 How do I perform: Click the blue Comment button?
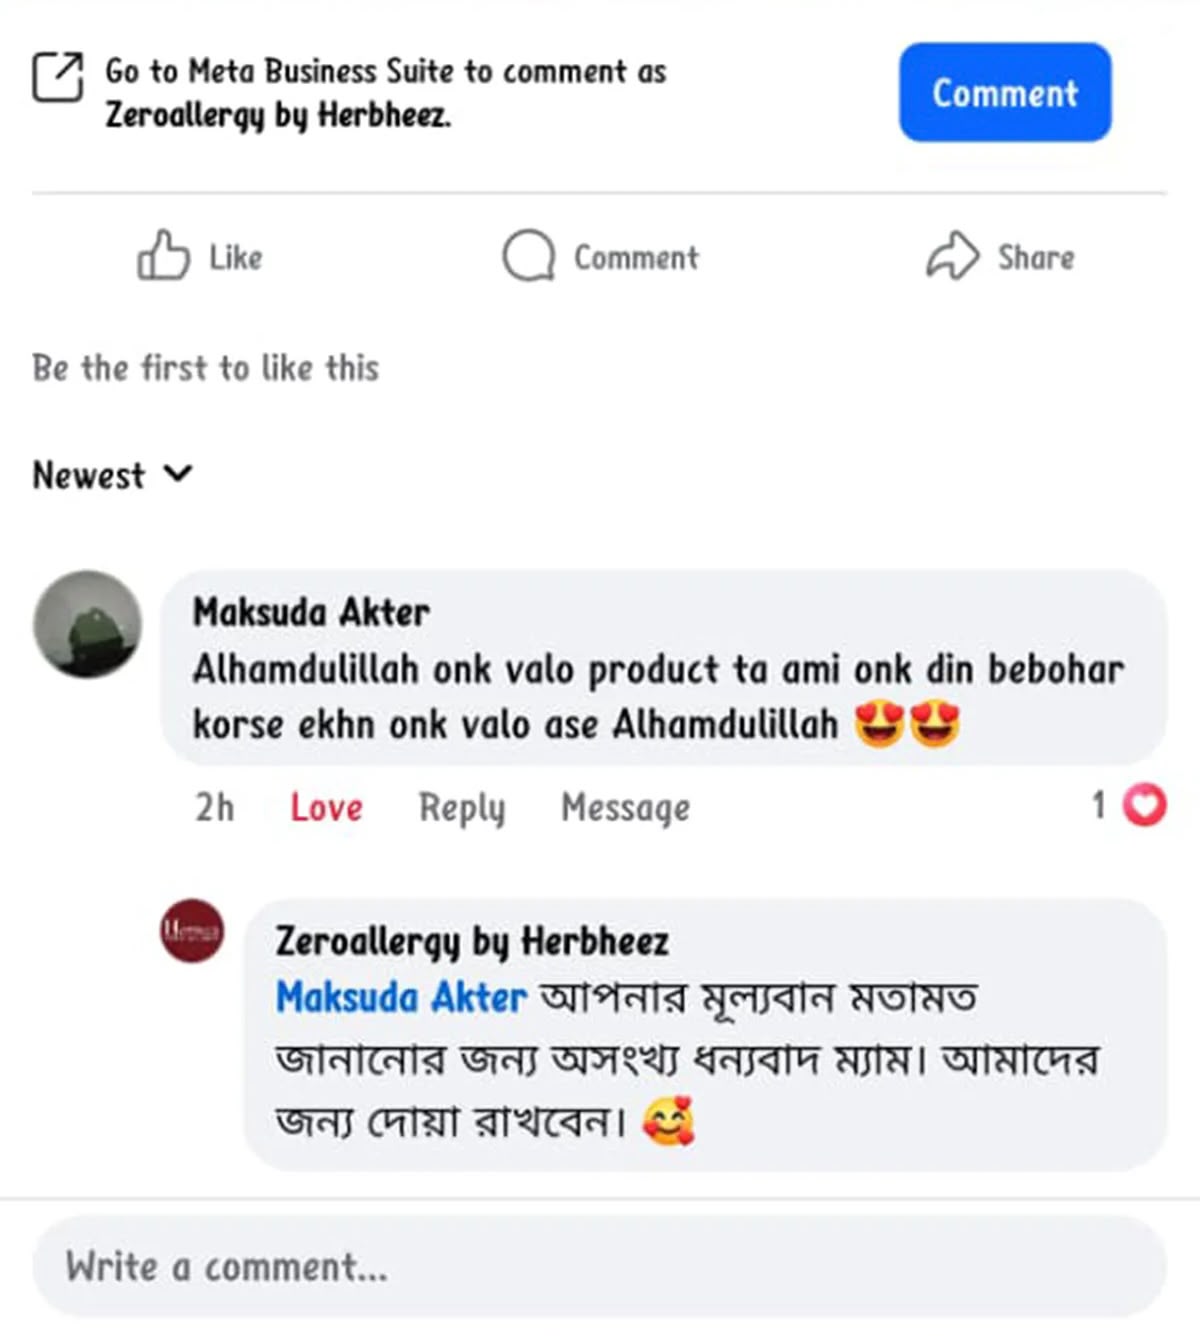[x=1005, y=92]
